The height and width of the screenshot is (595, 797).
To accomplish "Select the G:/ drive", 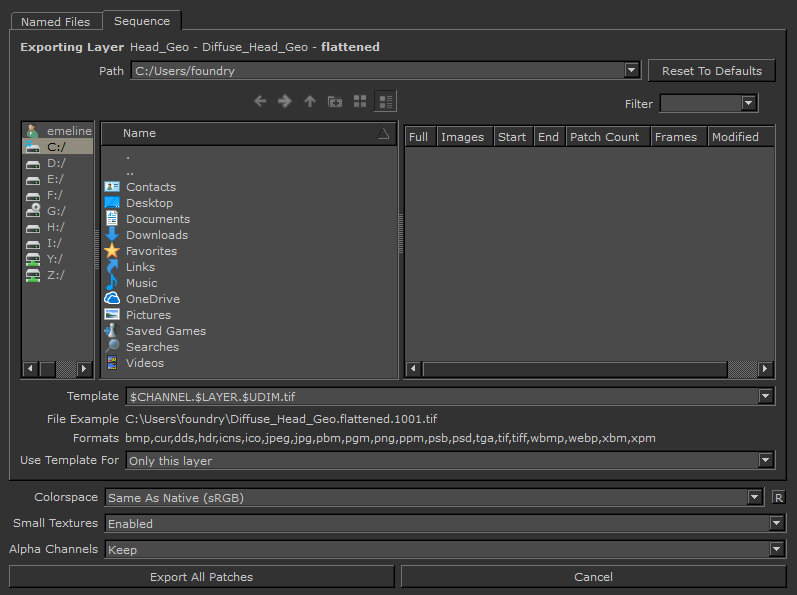I will pos(56,211).
